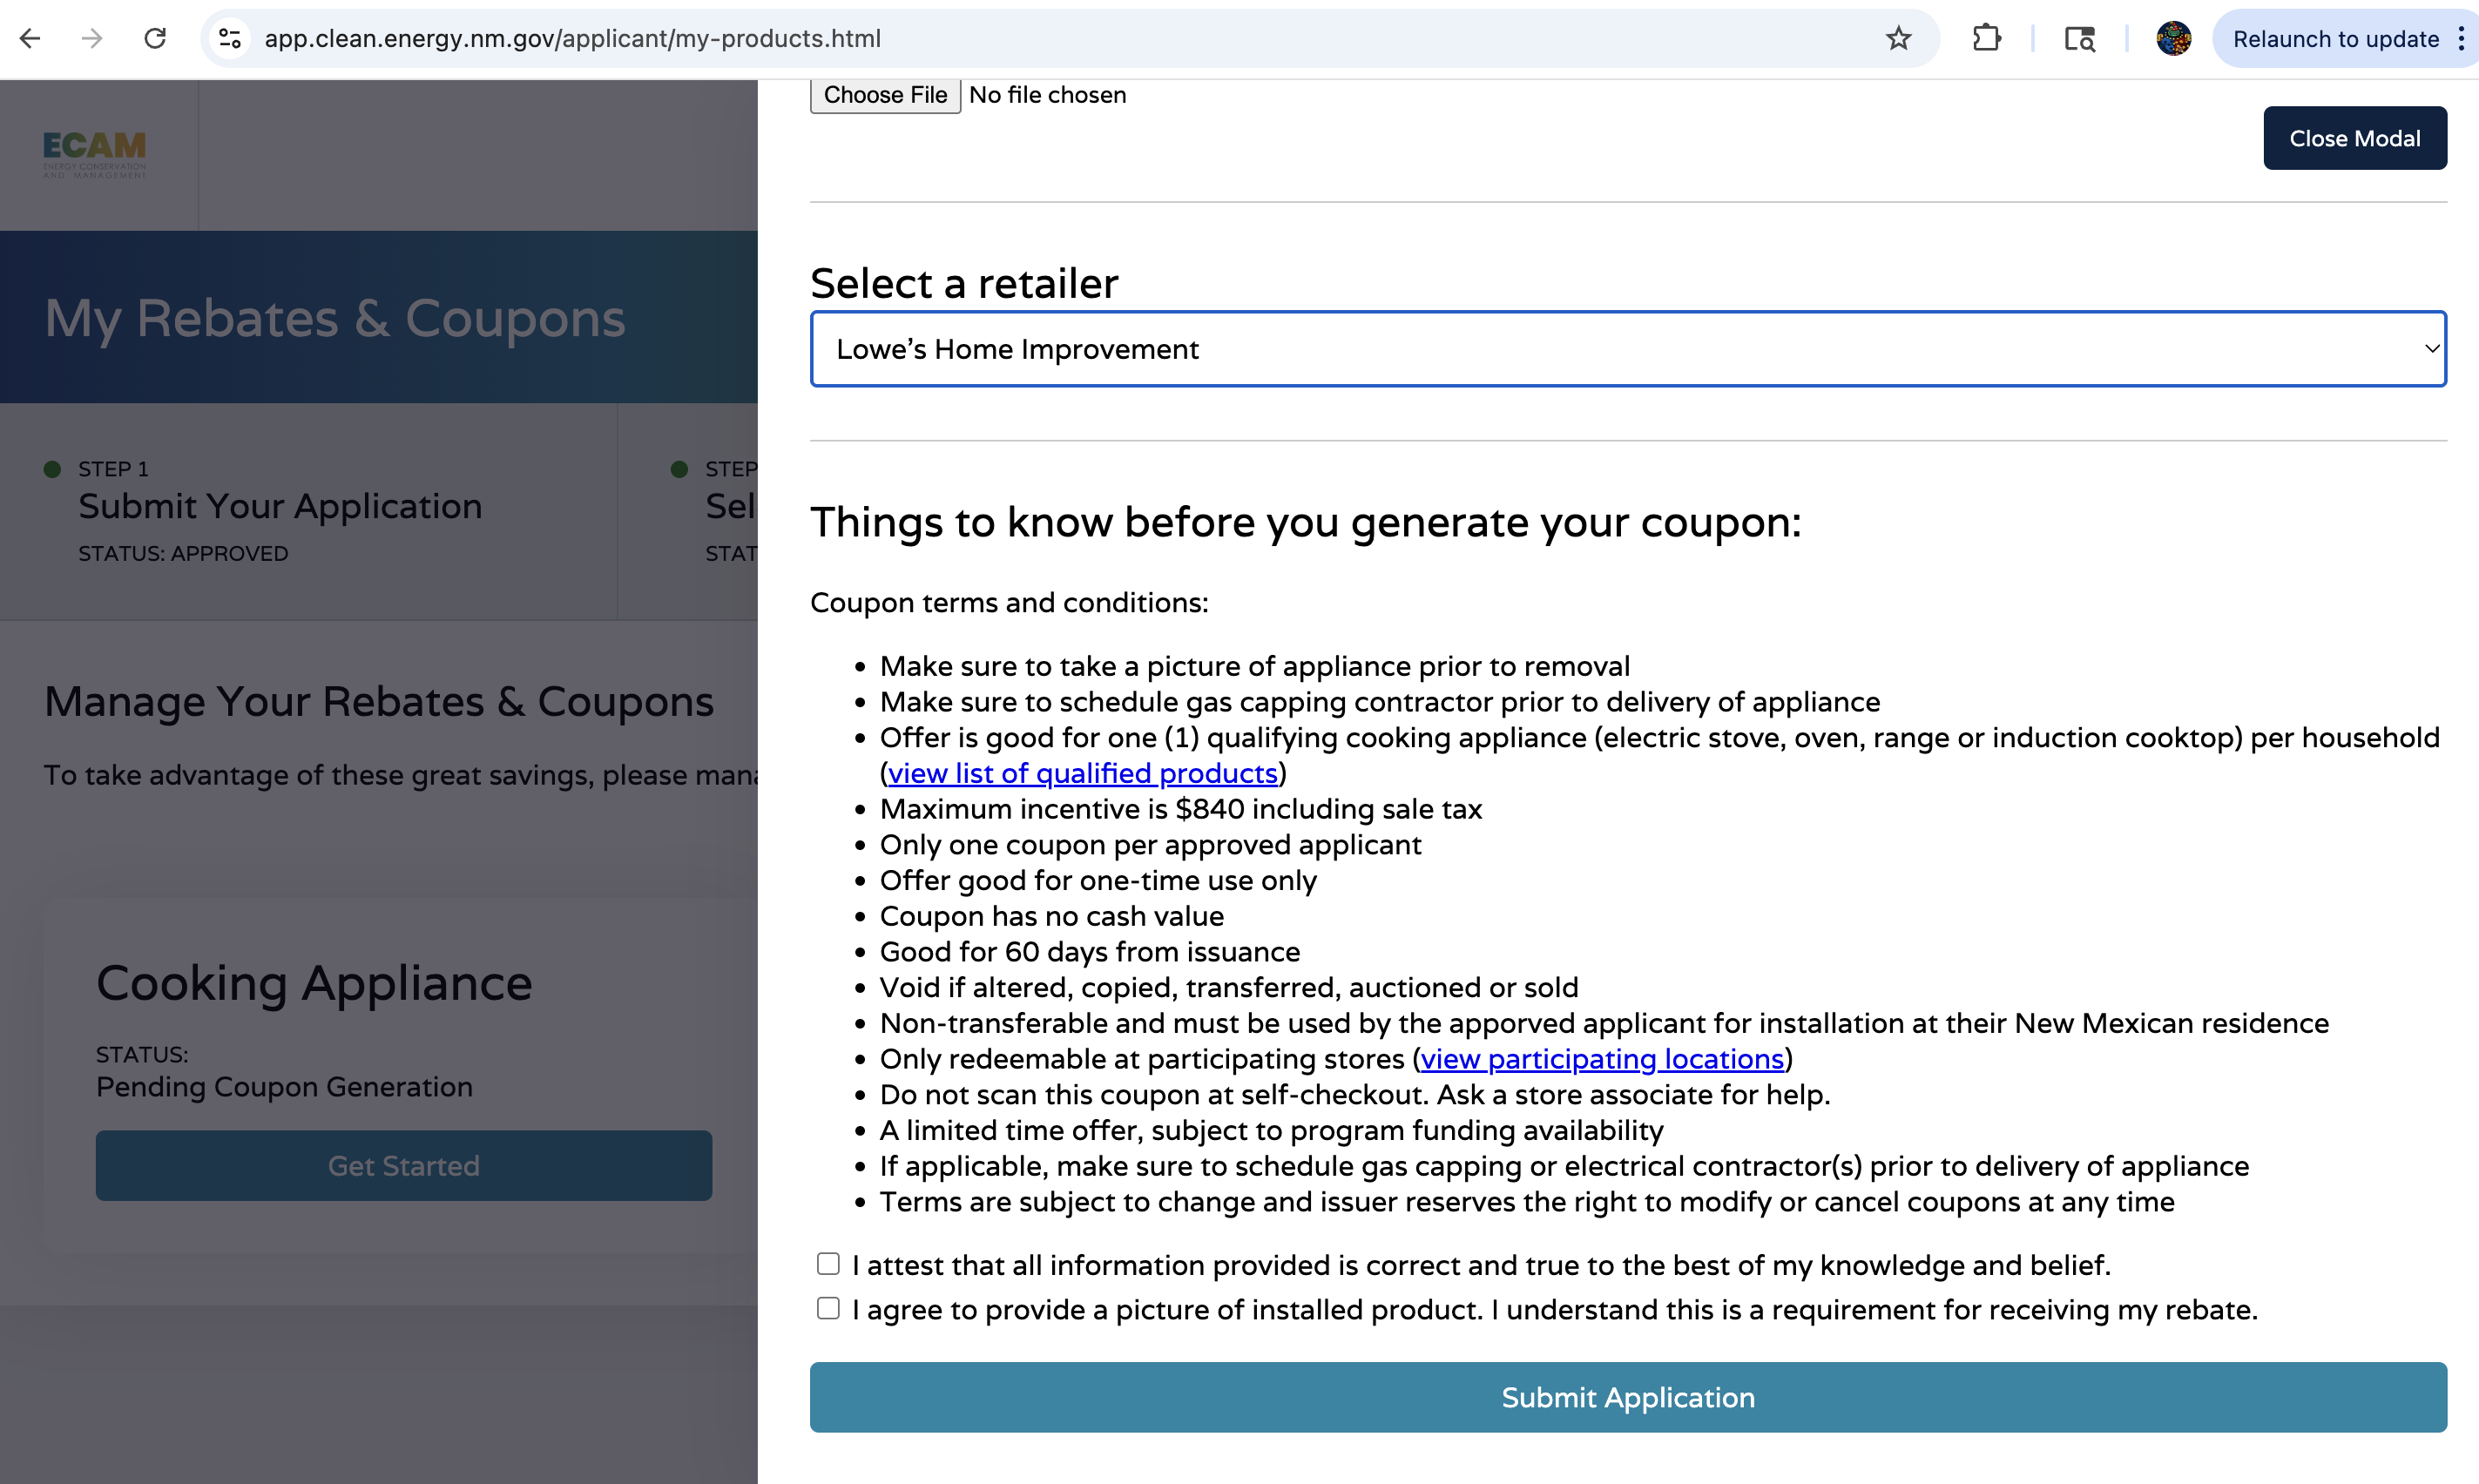Click the browser back arrow
This screenshot has height=1484, width=2479.
point(30,38)
